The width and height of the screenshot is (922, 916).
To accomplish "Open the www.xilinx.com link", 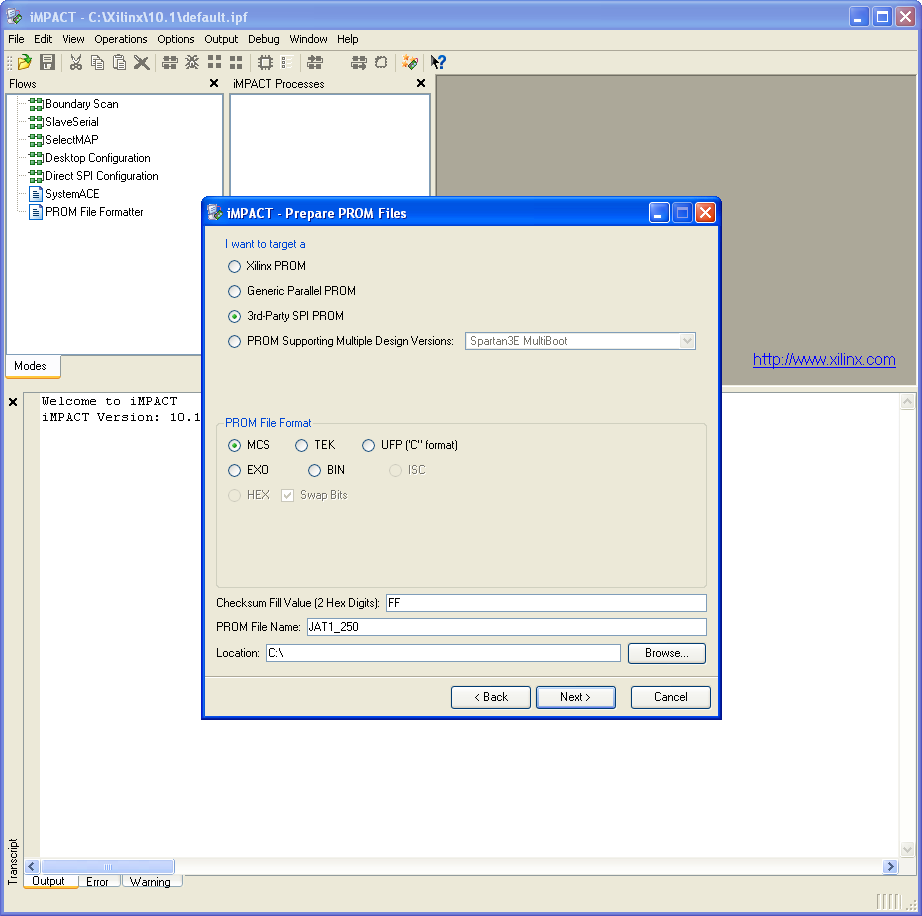I will [x=824, y=359].
